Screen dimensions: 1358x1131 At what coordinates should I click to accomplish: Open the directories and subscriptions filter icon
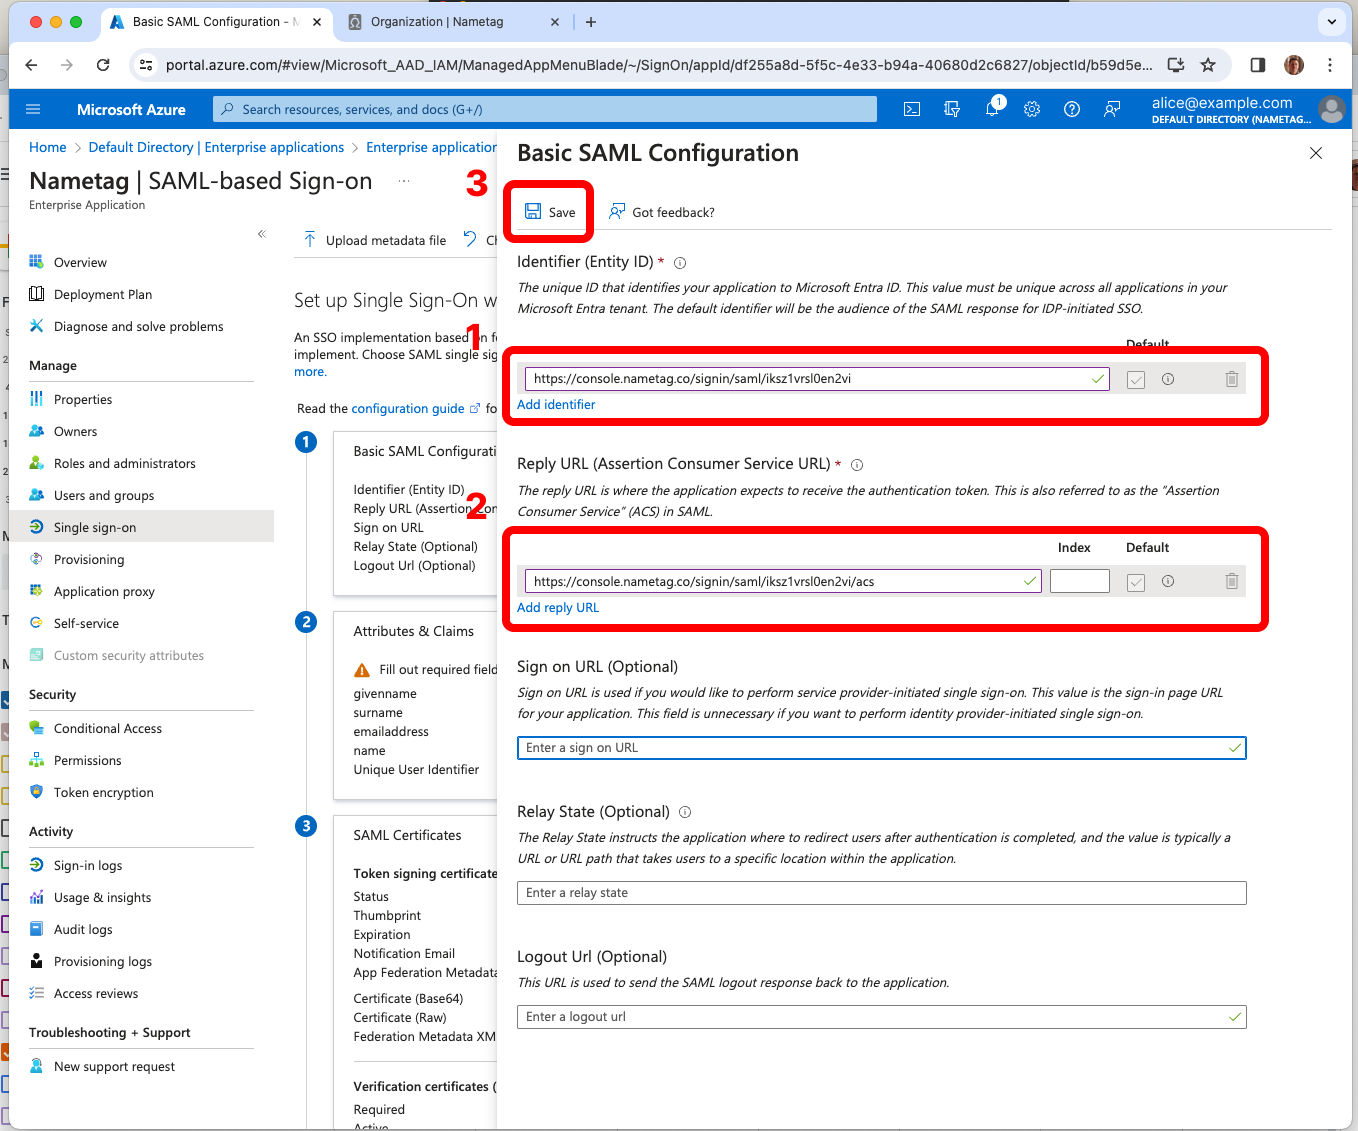tap(952, 109)
